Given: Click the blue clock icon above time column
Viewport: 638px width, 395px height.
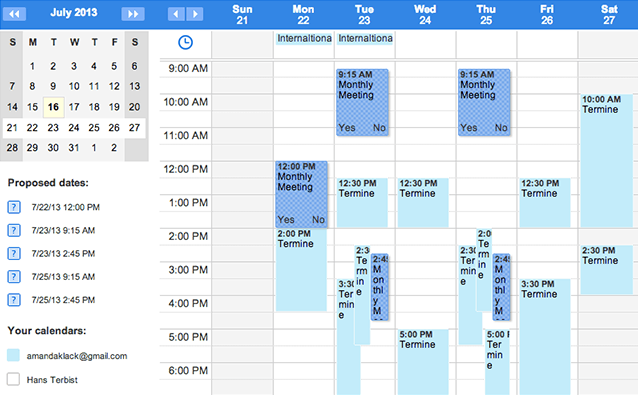Looking at the screenshot, I should [186, 42].
